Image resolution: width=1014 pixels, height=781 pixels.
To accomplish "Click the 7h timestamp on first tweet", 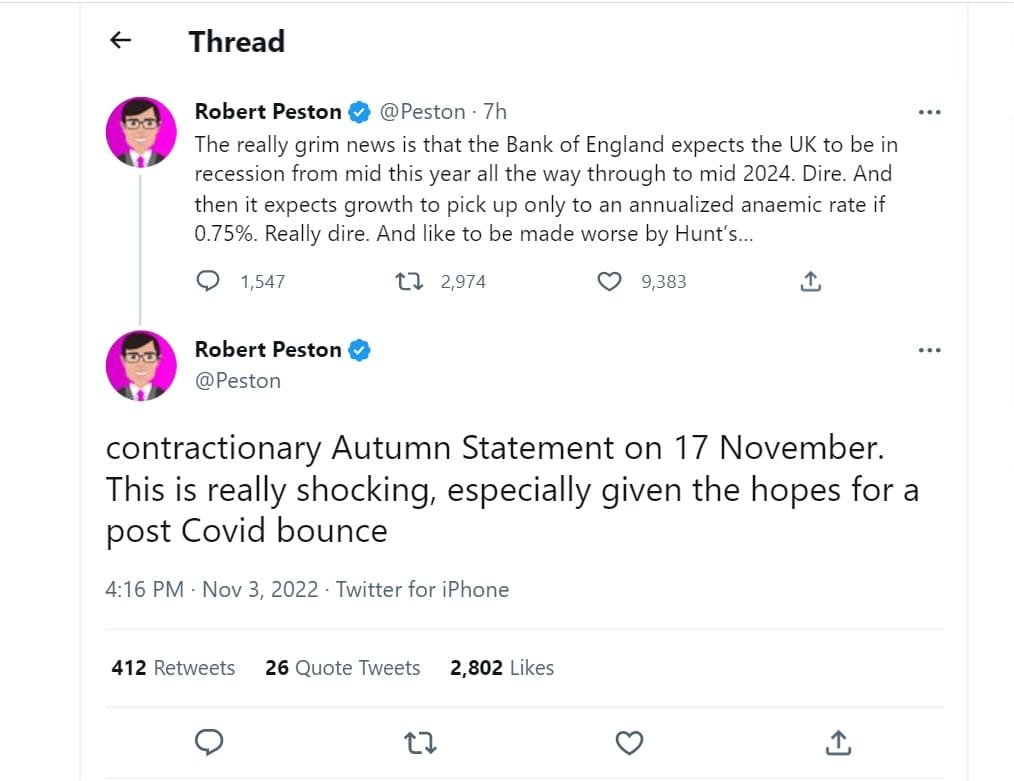I will click(495, 112).
